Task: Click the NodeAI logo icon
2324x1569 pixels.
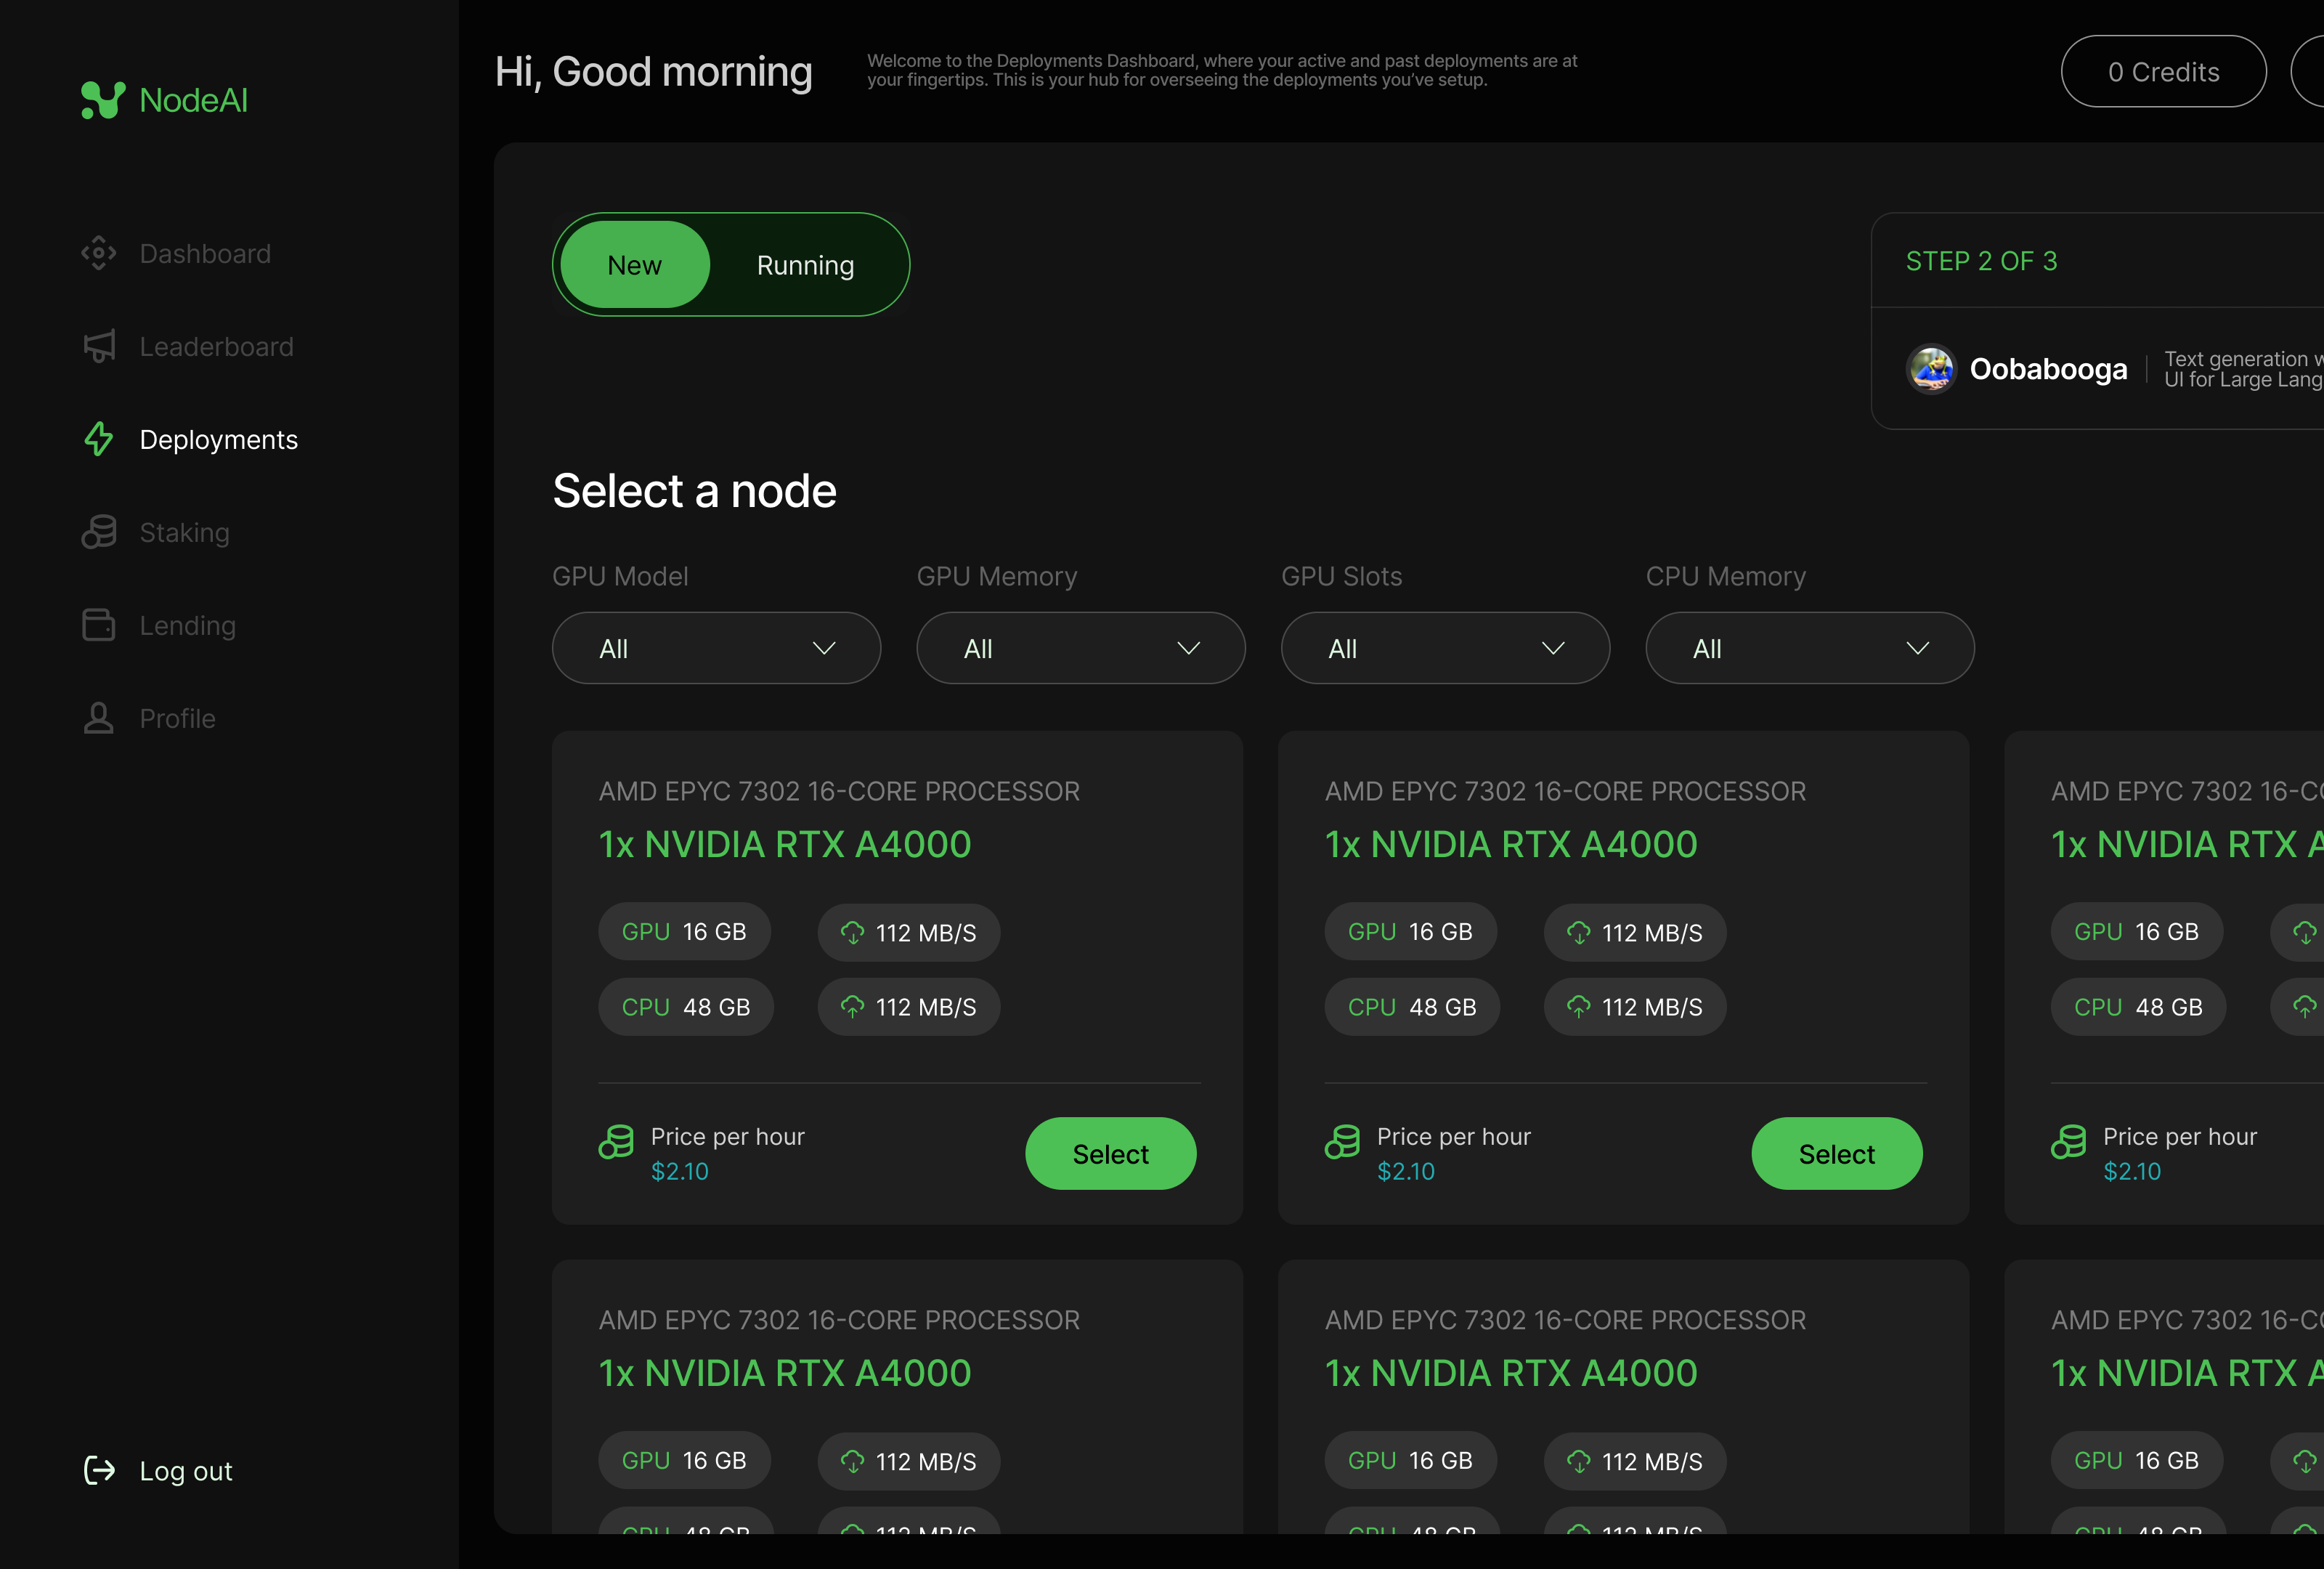Action: coord(102,100)
